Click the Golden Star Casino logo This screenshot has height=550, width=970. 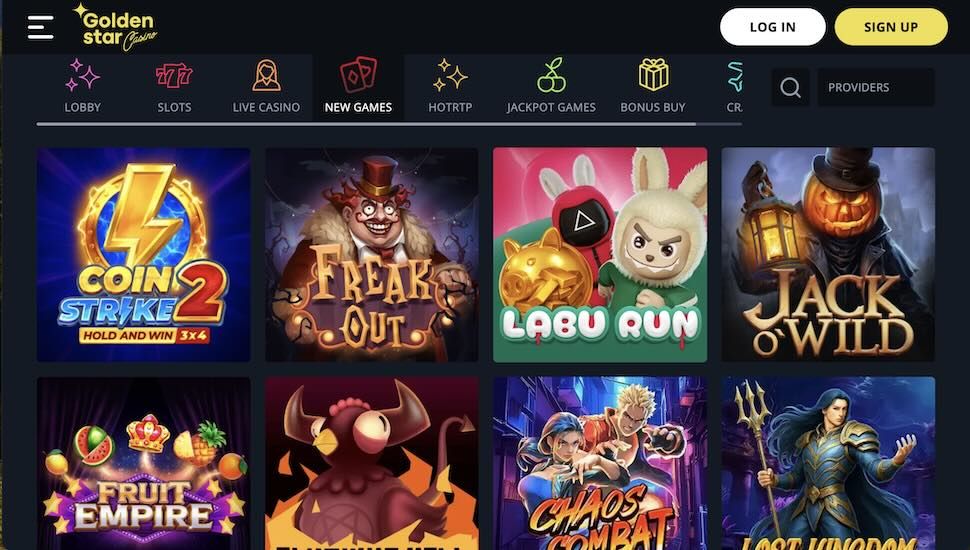[115, 28]
